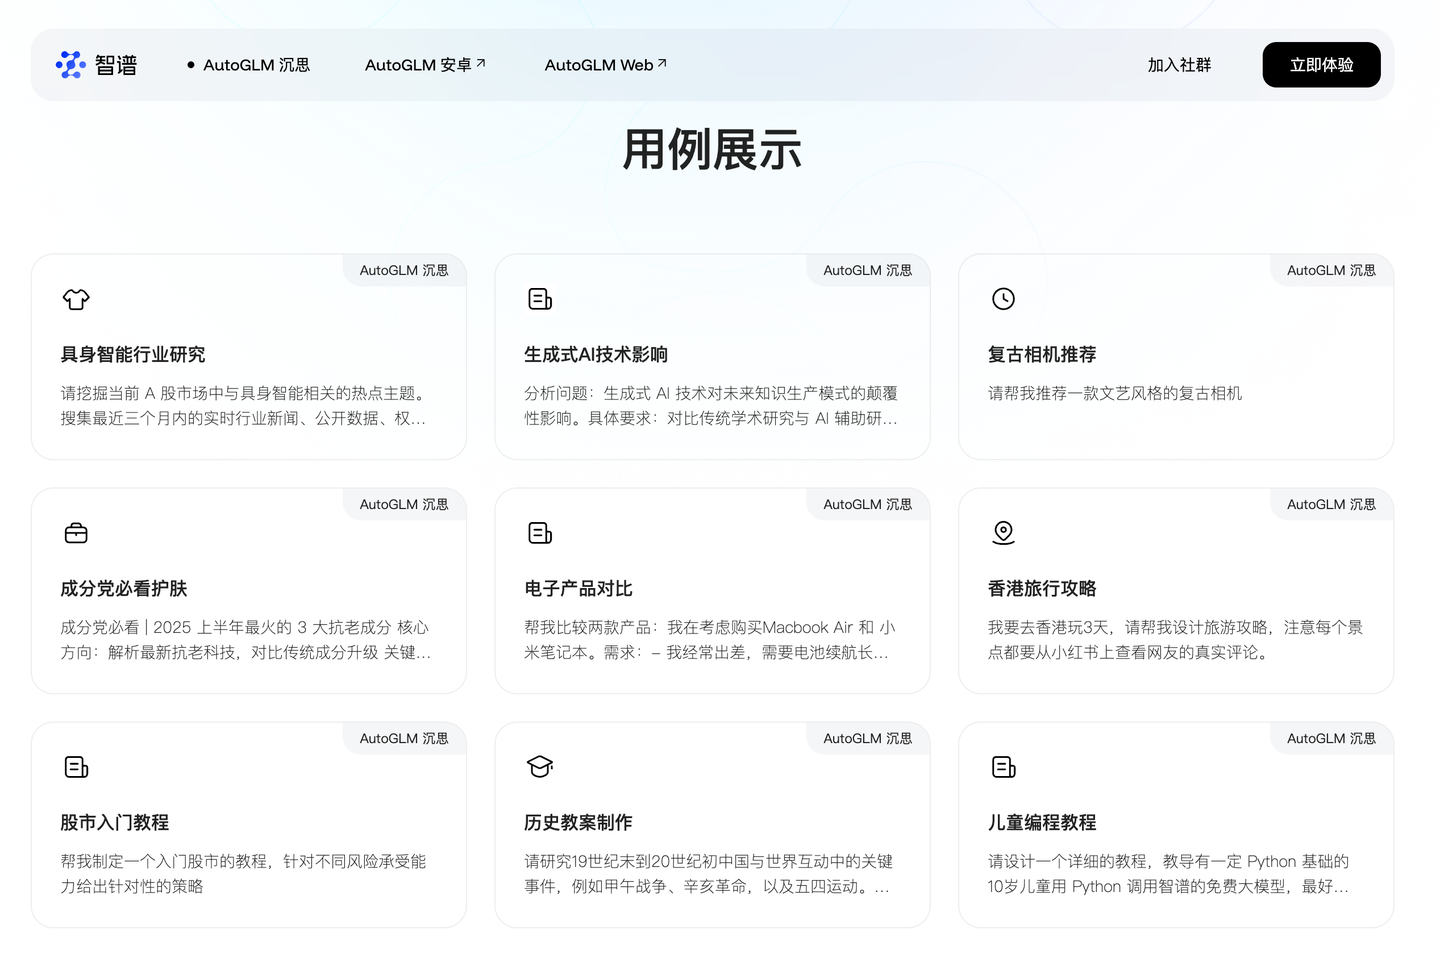This screenshot has width=1440, height=959.
Task: Click 加入社群 in the navigation bar
Action: click(1179, 64)
